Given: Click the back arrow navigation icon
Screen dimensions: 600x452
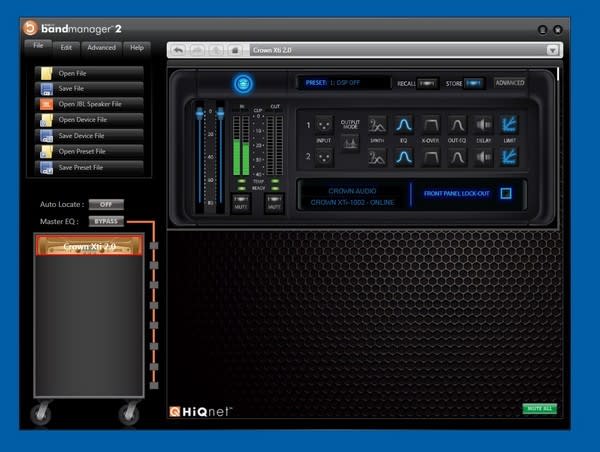Looking at the screenshot, I should (x=178, y=50).
